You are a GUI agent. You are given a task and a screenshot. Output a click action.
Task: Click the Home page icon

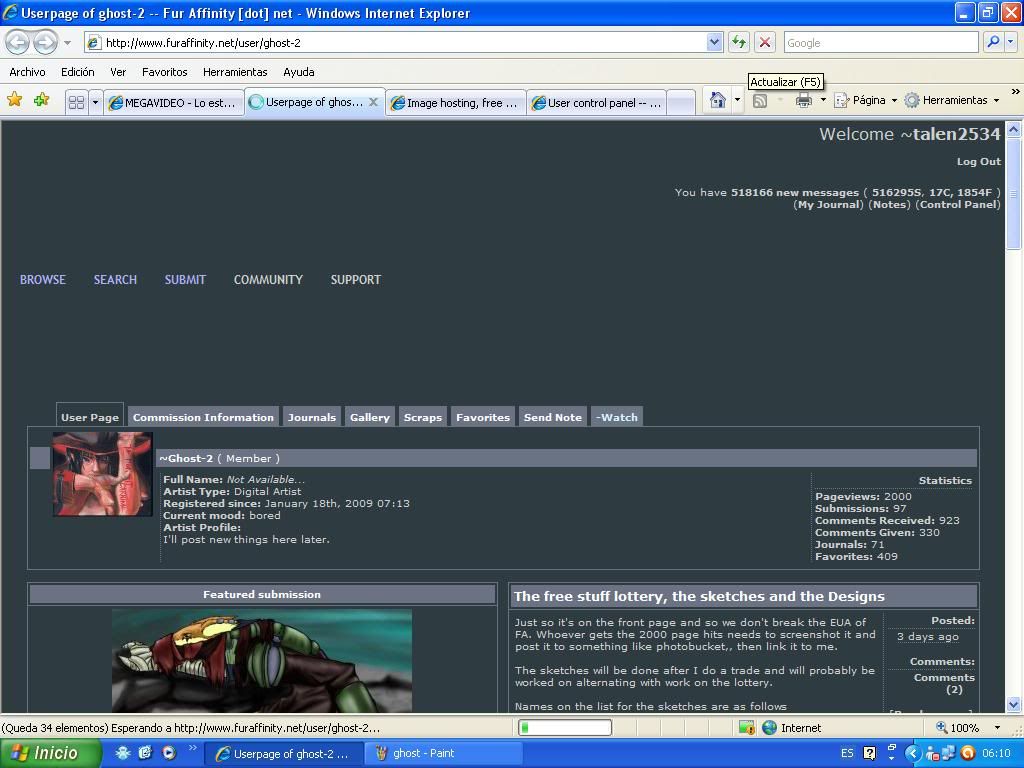click(717, 100)
